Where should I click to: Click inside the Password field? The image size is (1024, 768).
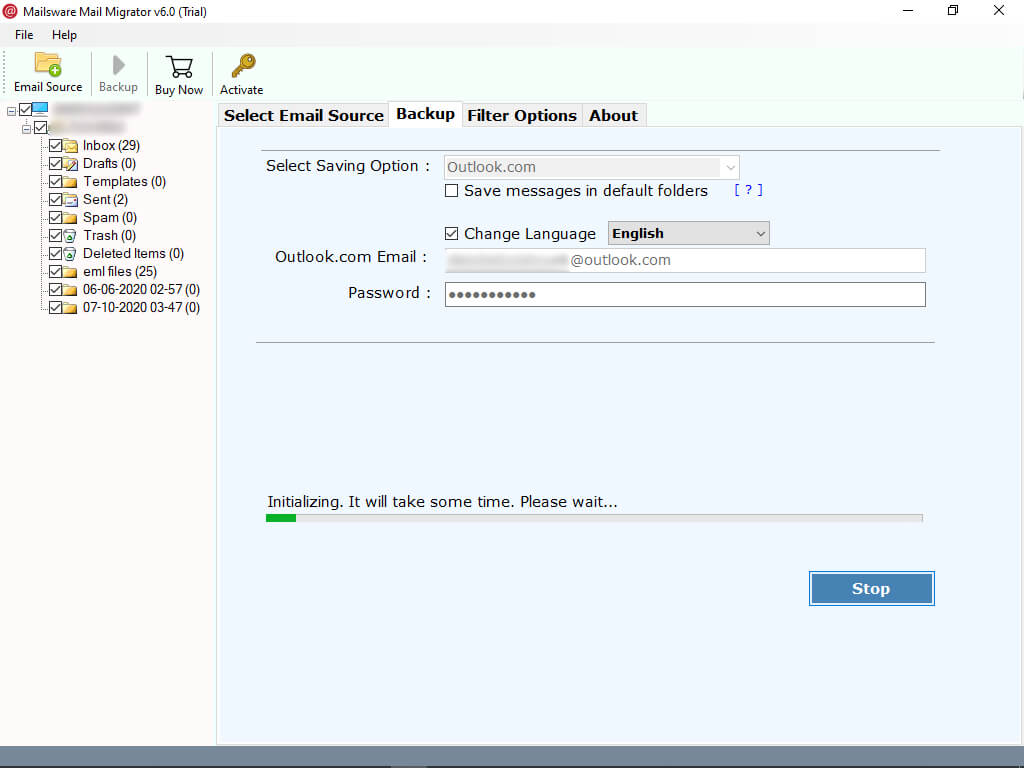pos(685,294)
